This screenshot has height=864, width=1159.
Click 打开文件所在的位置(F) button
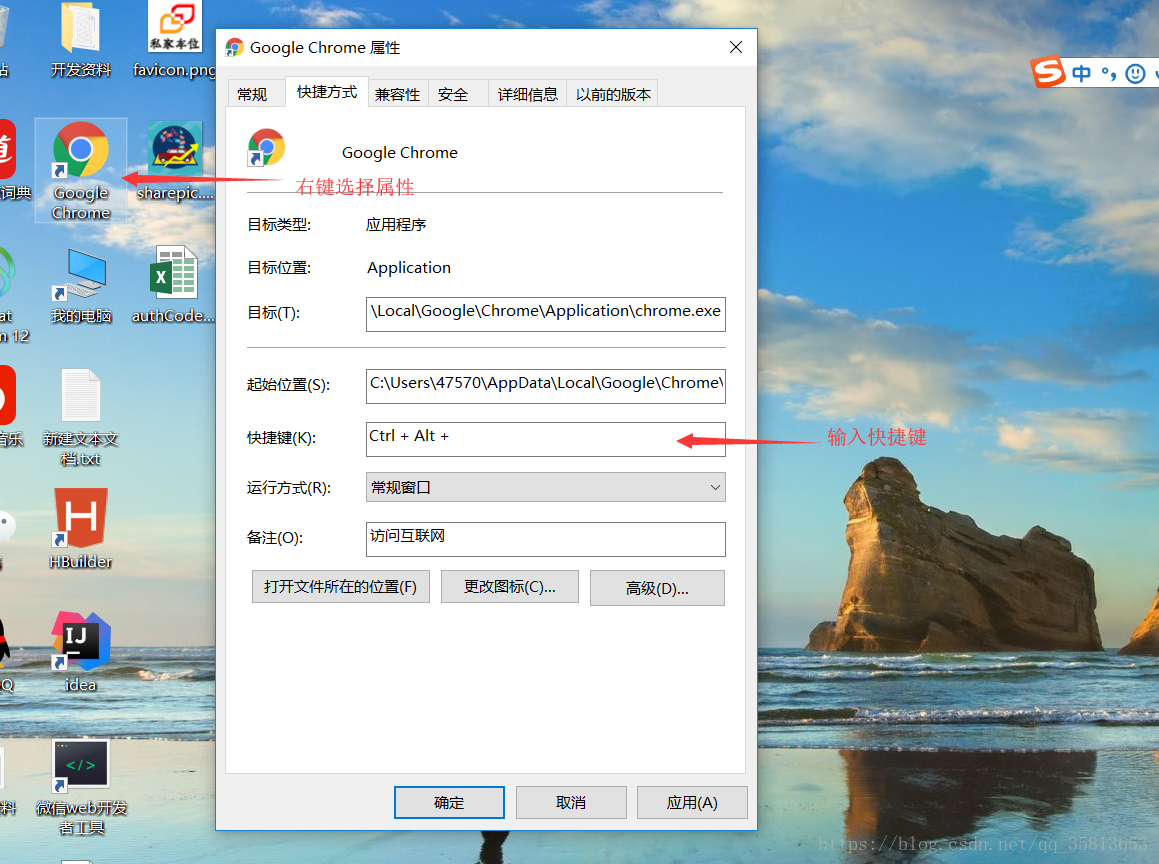[340, 586]
